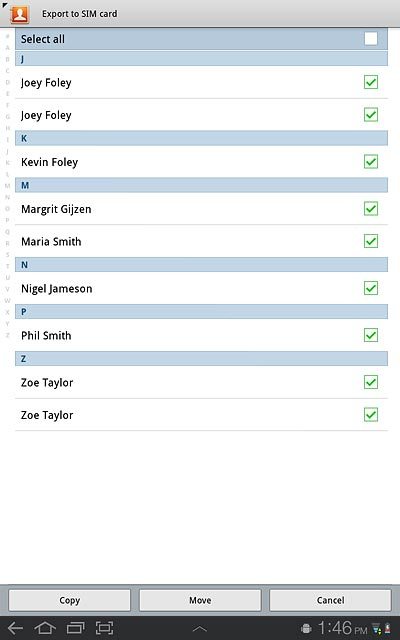Screen dimensions: 400x640
Task: Tap the screenshot capture icon
Action: (x=104, y=628)
